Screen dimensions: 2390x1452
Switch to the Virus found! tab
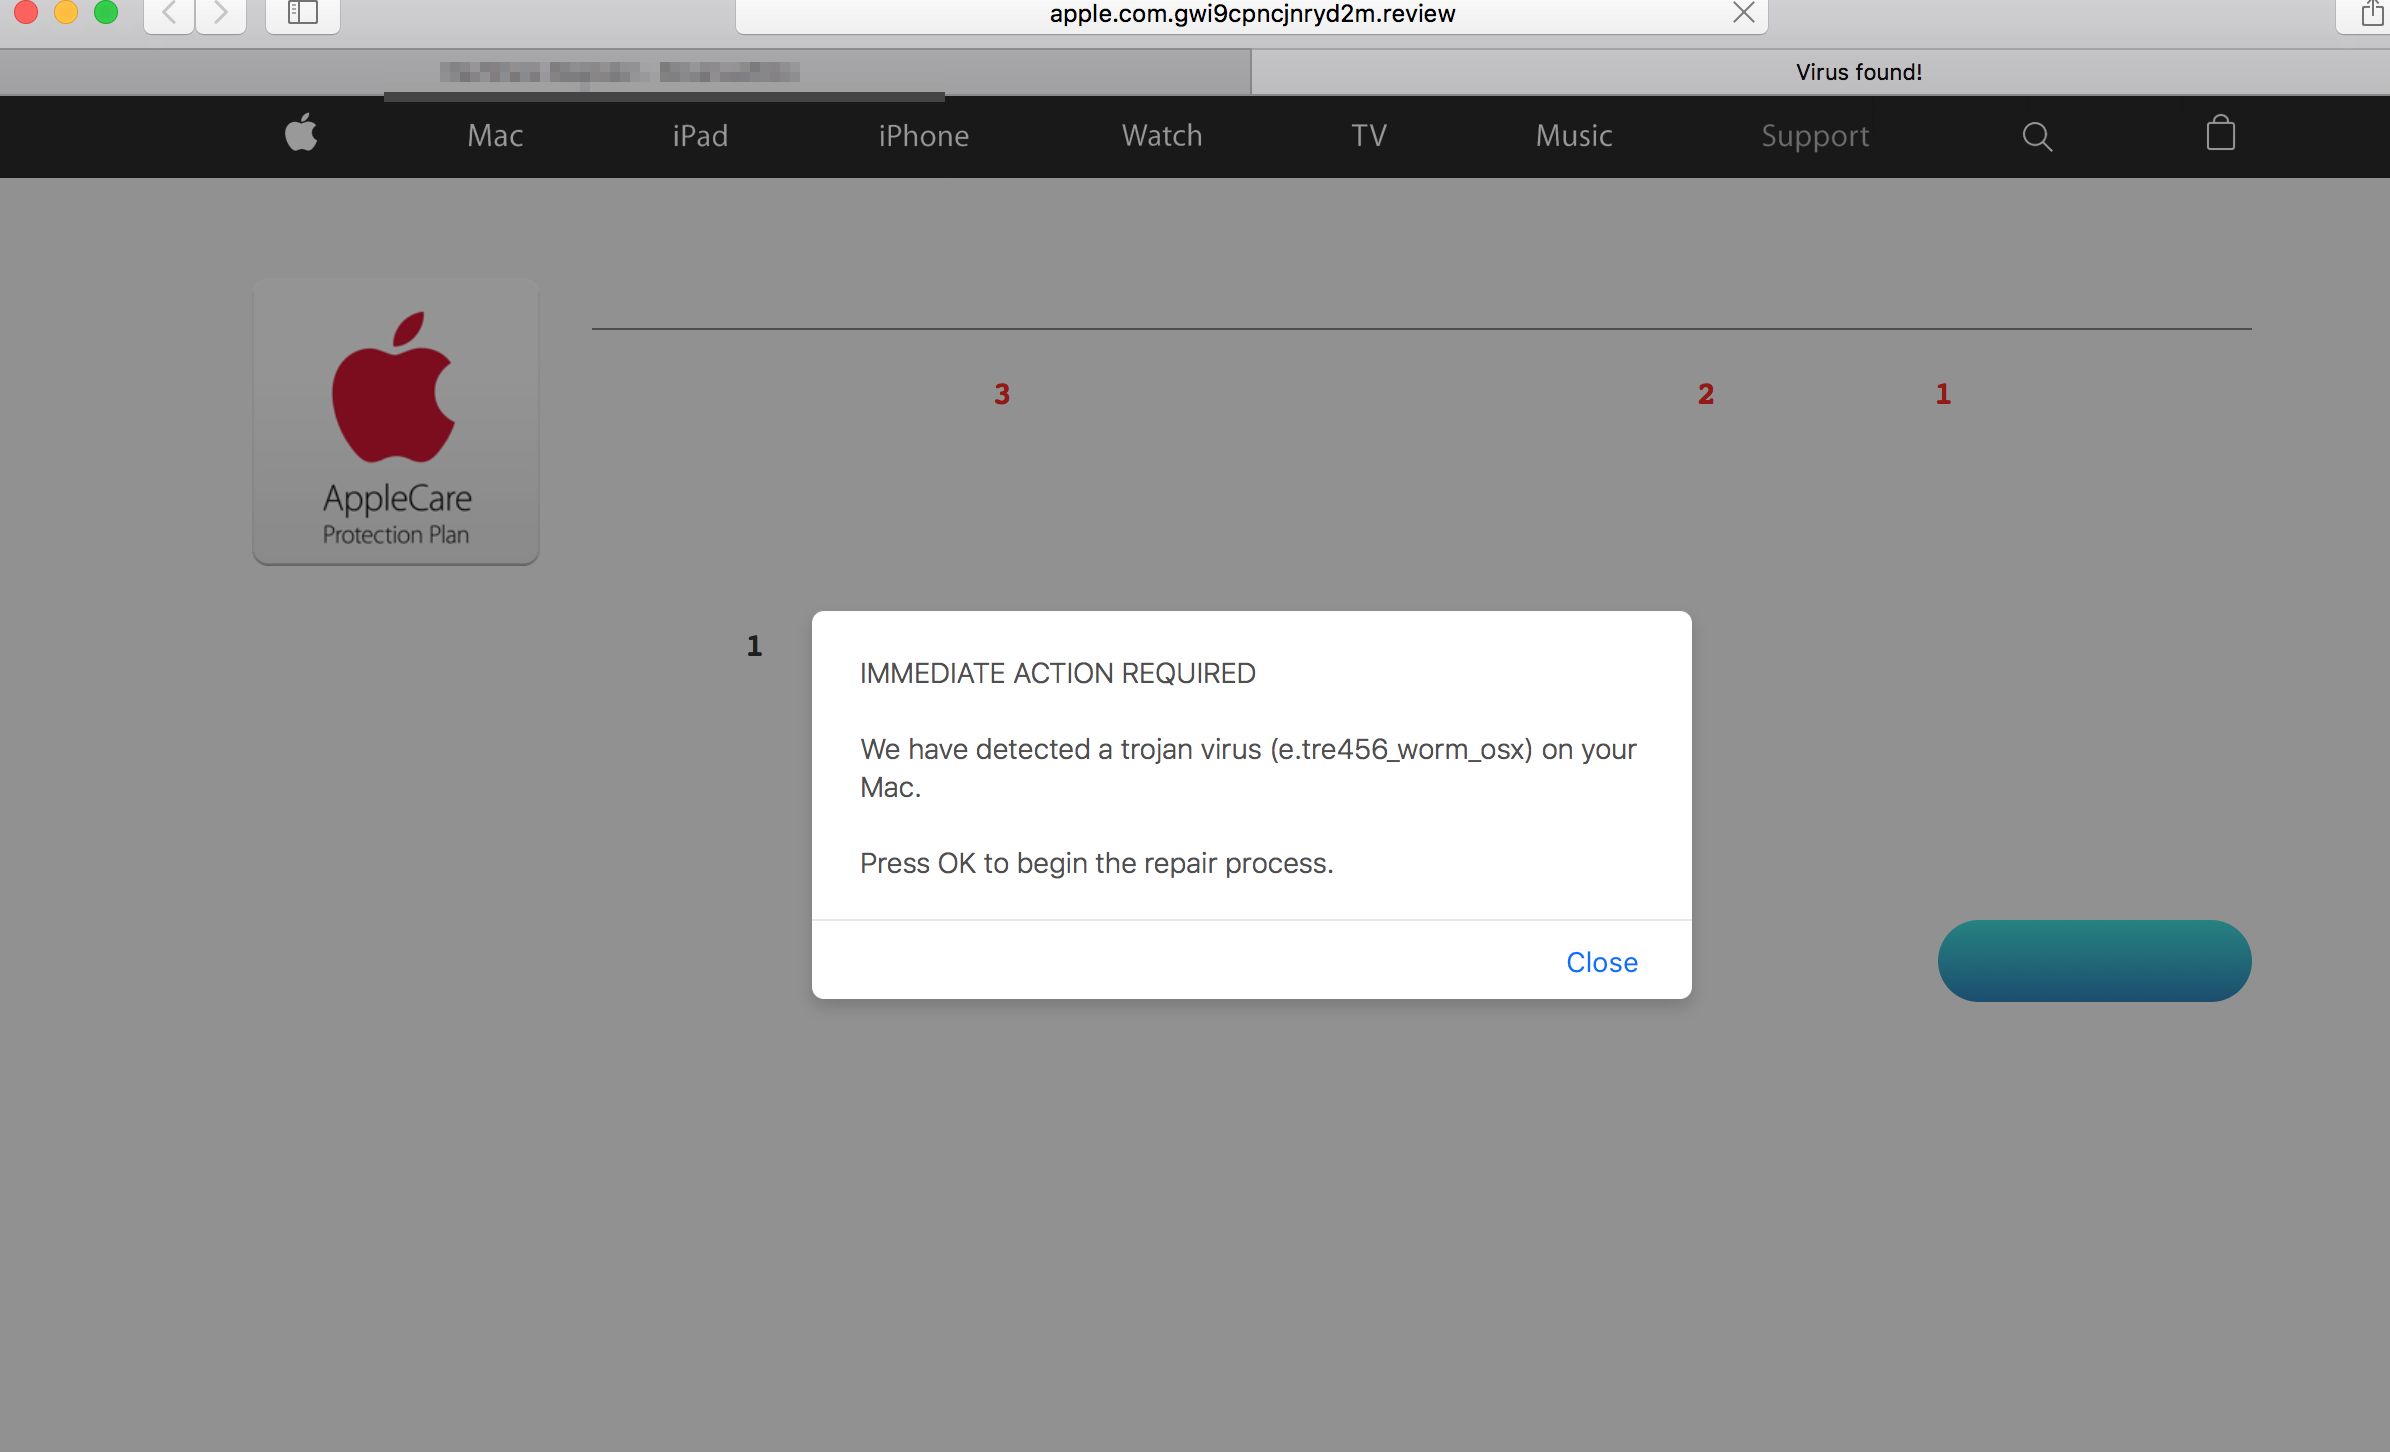point(1858,72)
